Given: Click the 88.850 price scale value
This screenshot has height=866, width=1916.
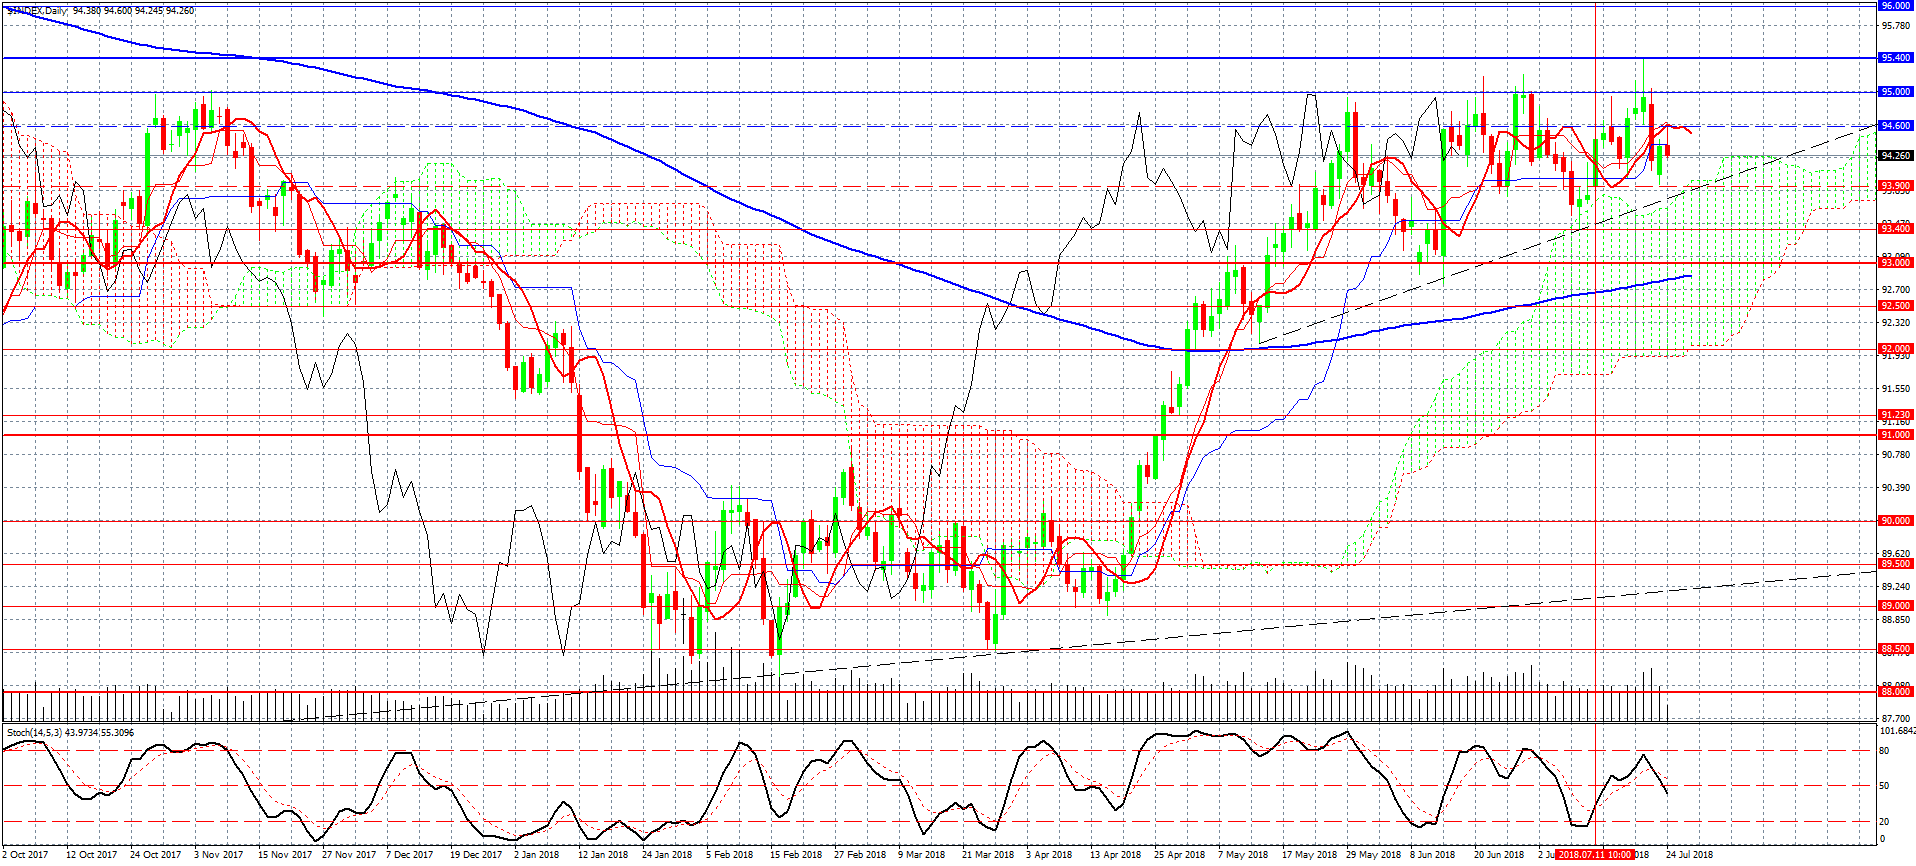Looking at the screenshot, I should [1896, 620].
